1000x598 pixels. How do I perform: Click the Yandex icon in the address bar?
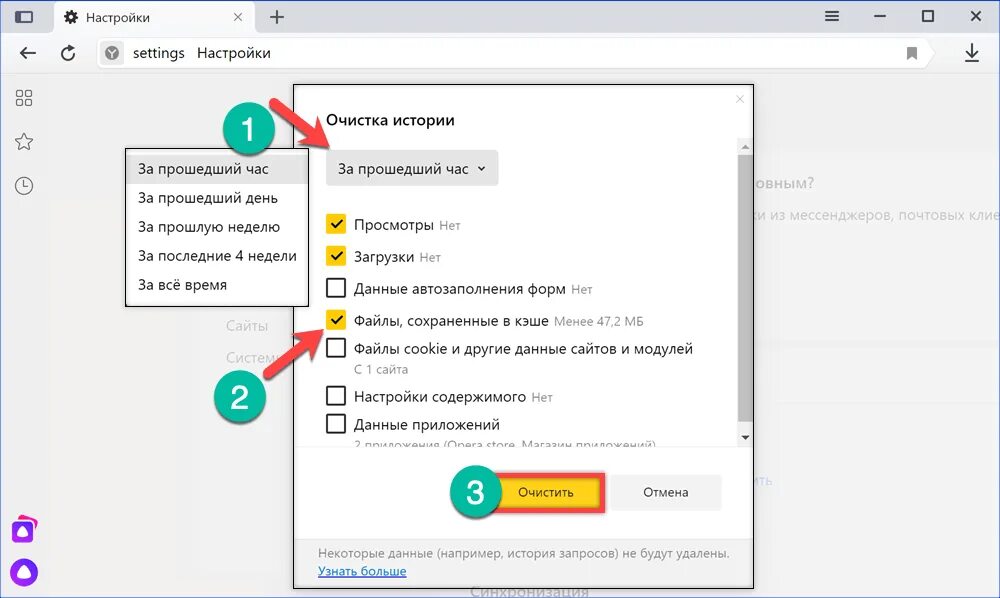coord(112,53)
